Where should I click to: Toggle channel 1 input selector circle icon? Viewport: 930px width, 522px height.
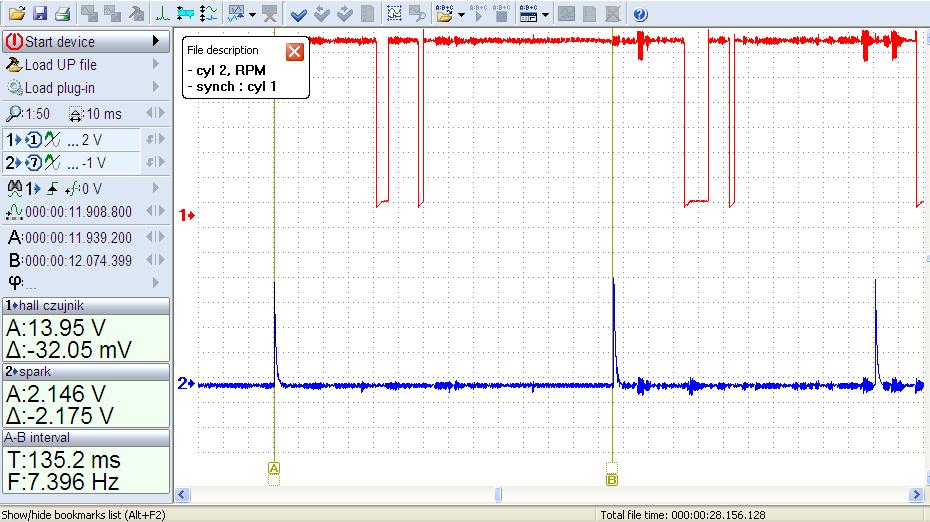point(33,140)
